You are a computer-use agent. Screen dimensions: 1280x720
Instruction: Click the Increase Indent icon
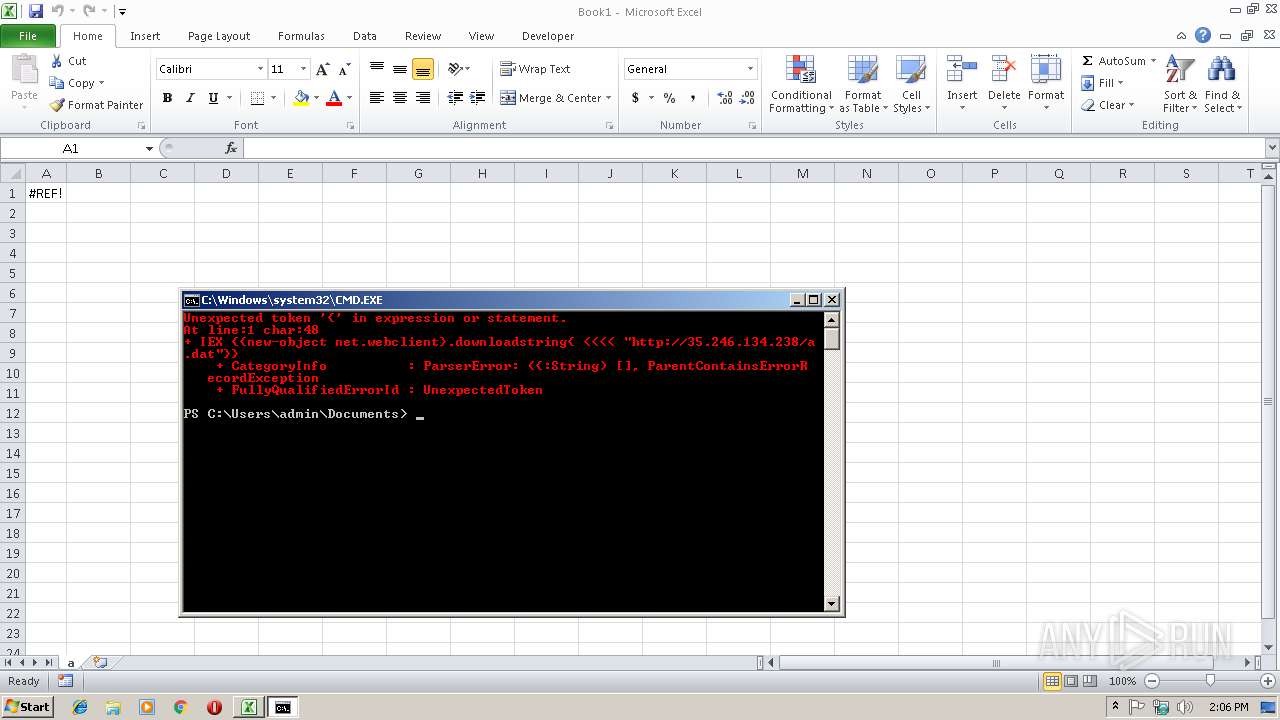478,98
